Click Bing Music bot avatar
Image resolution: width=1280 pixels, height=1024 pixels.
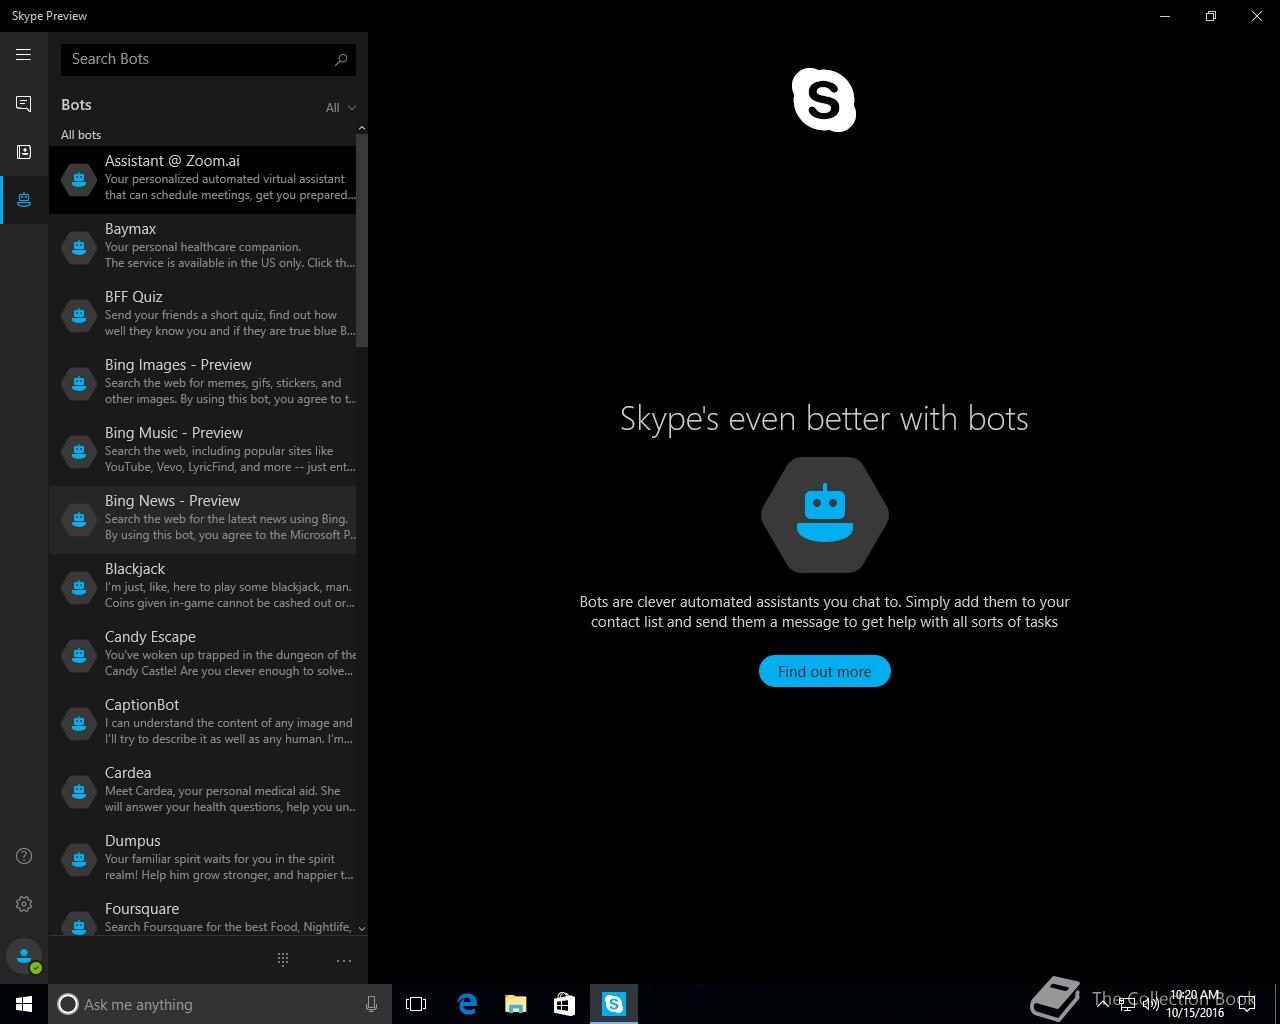[x=79, y=451]
